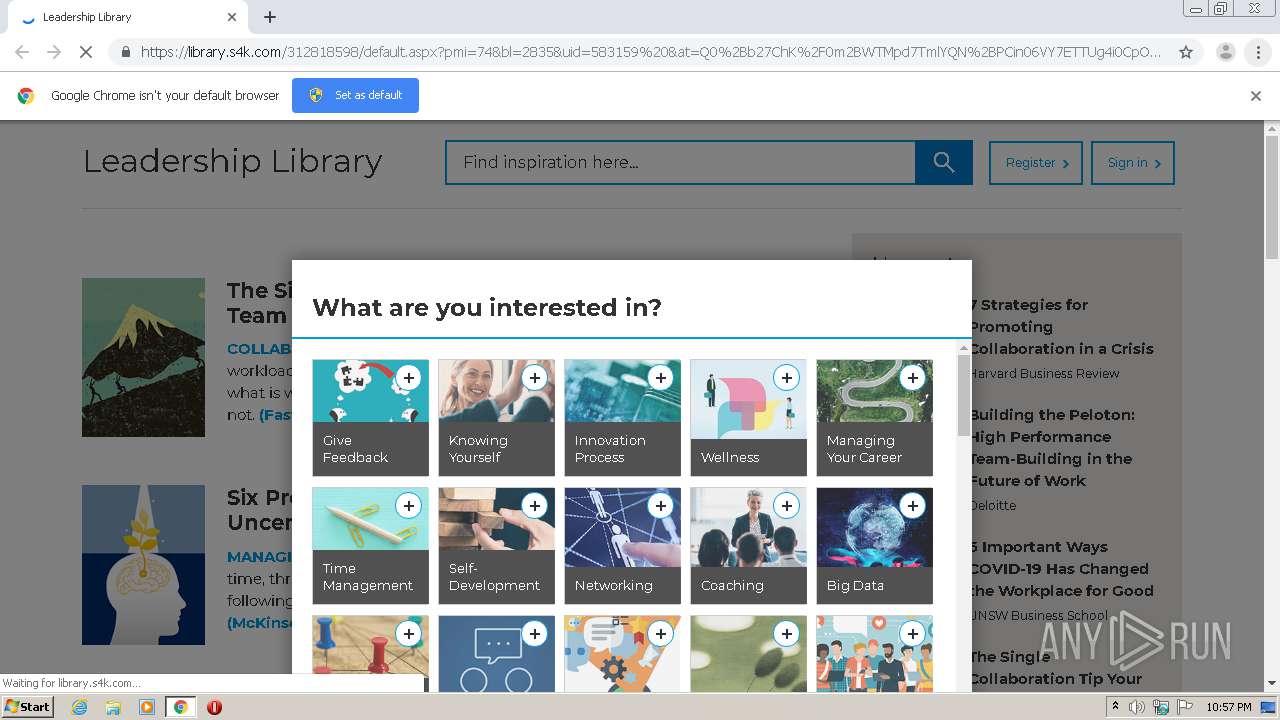Open the red Opera taskbar icon
Image resolution: width=1280 pixels, height=720 pixels.
point(214,707)
